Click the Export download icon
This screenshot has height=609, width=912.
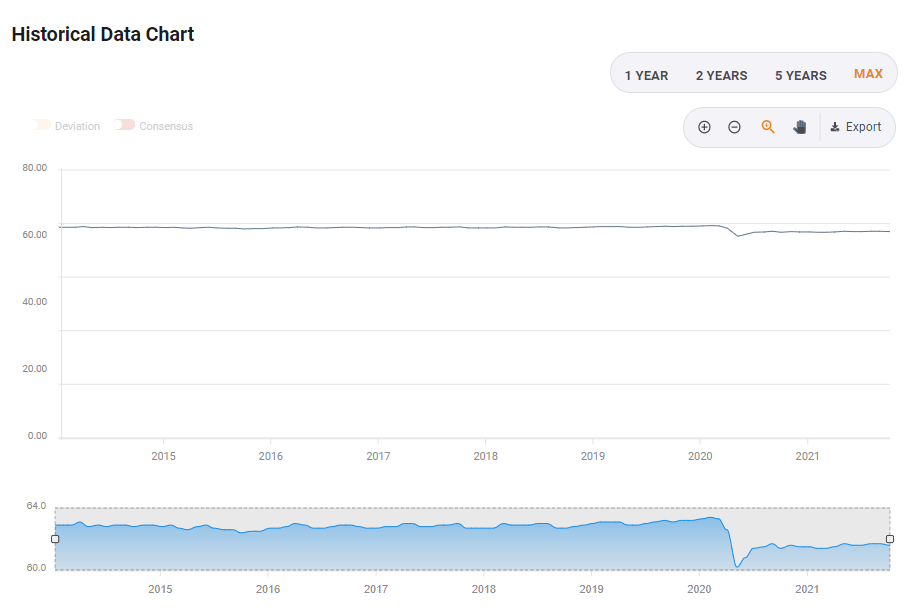coord(835,127)
